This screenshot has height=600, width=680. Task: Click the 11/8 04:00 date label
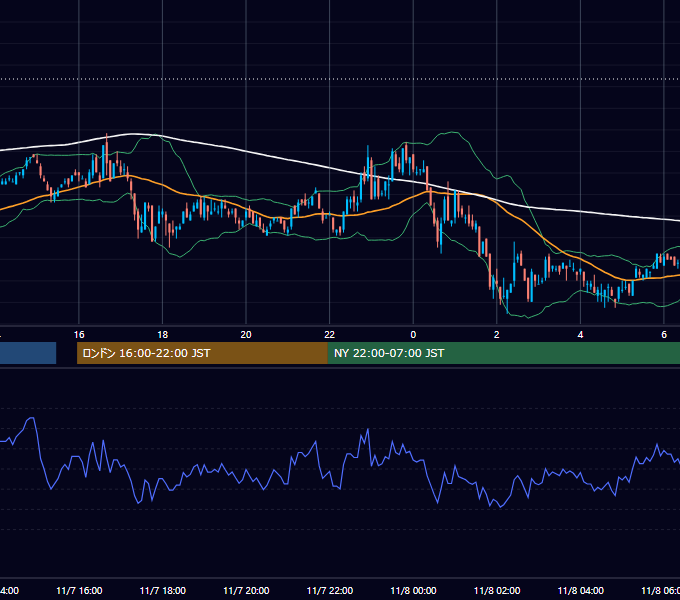point(581,591)
